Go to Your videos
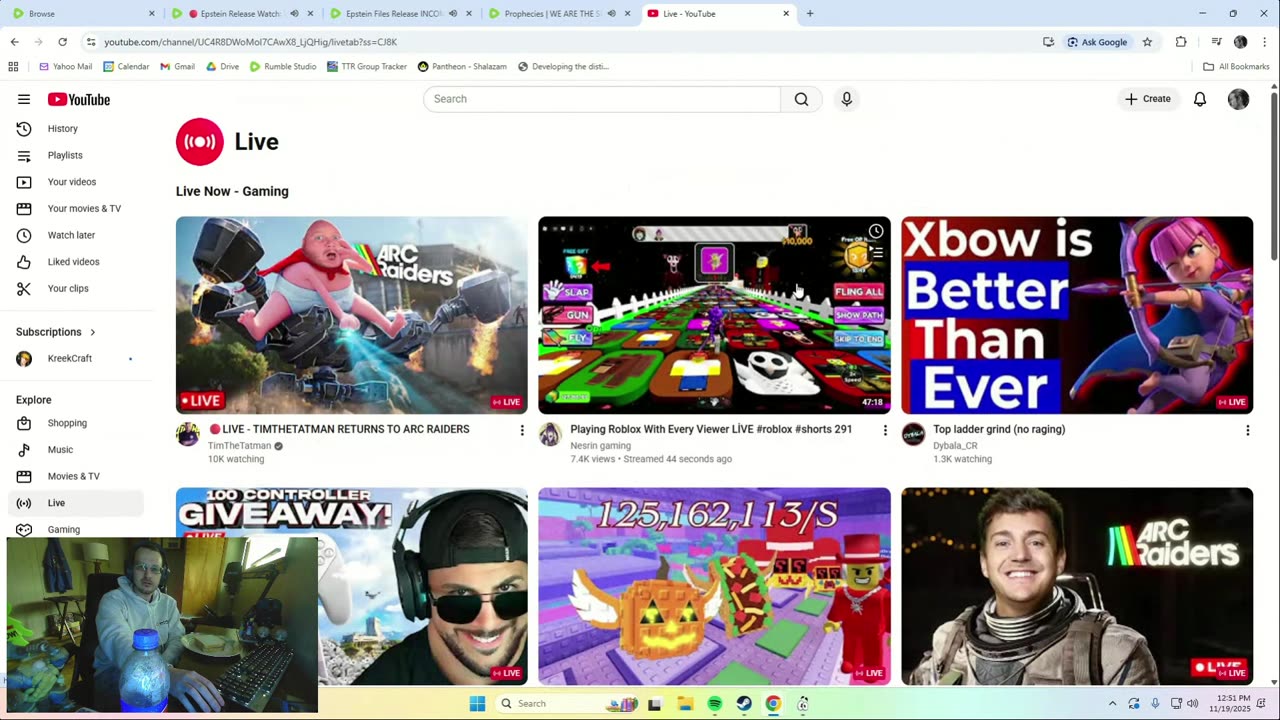The height and width of the screenshot is (720, 1280). [x=72, y=182]
